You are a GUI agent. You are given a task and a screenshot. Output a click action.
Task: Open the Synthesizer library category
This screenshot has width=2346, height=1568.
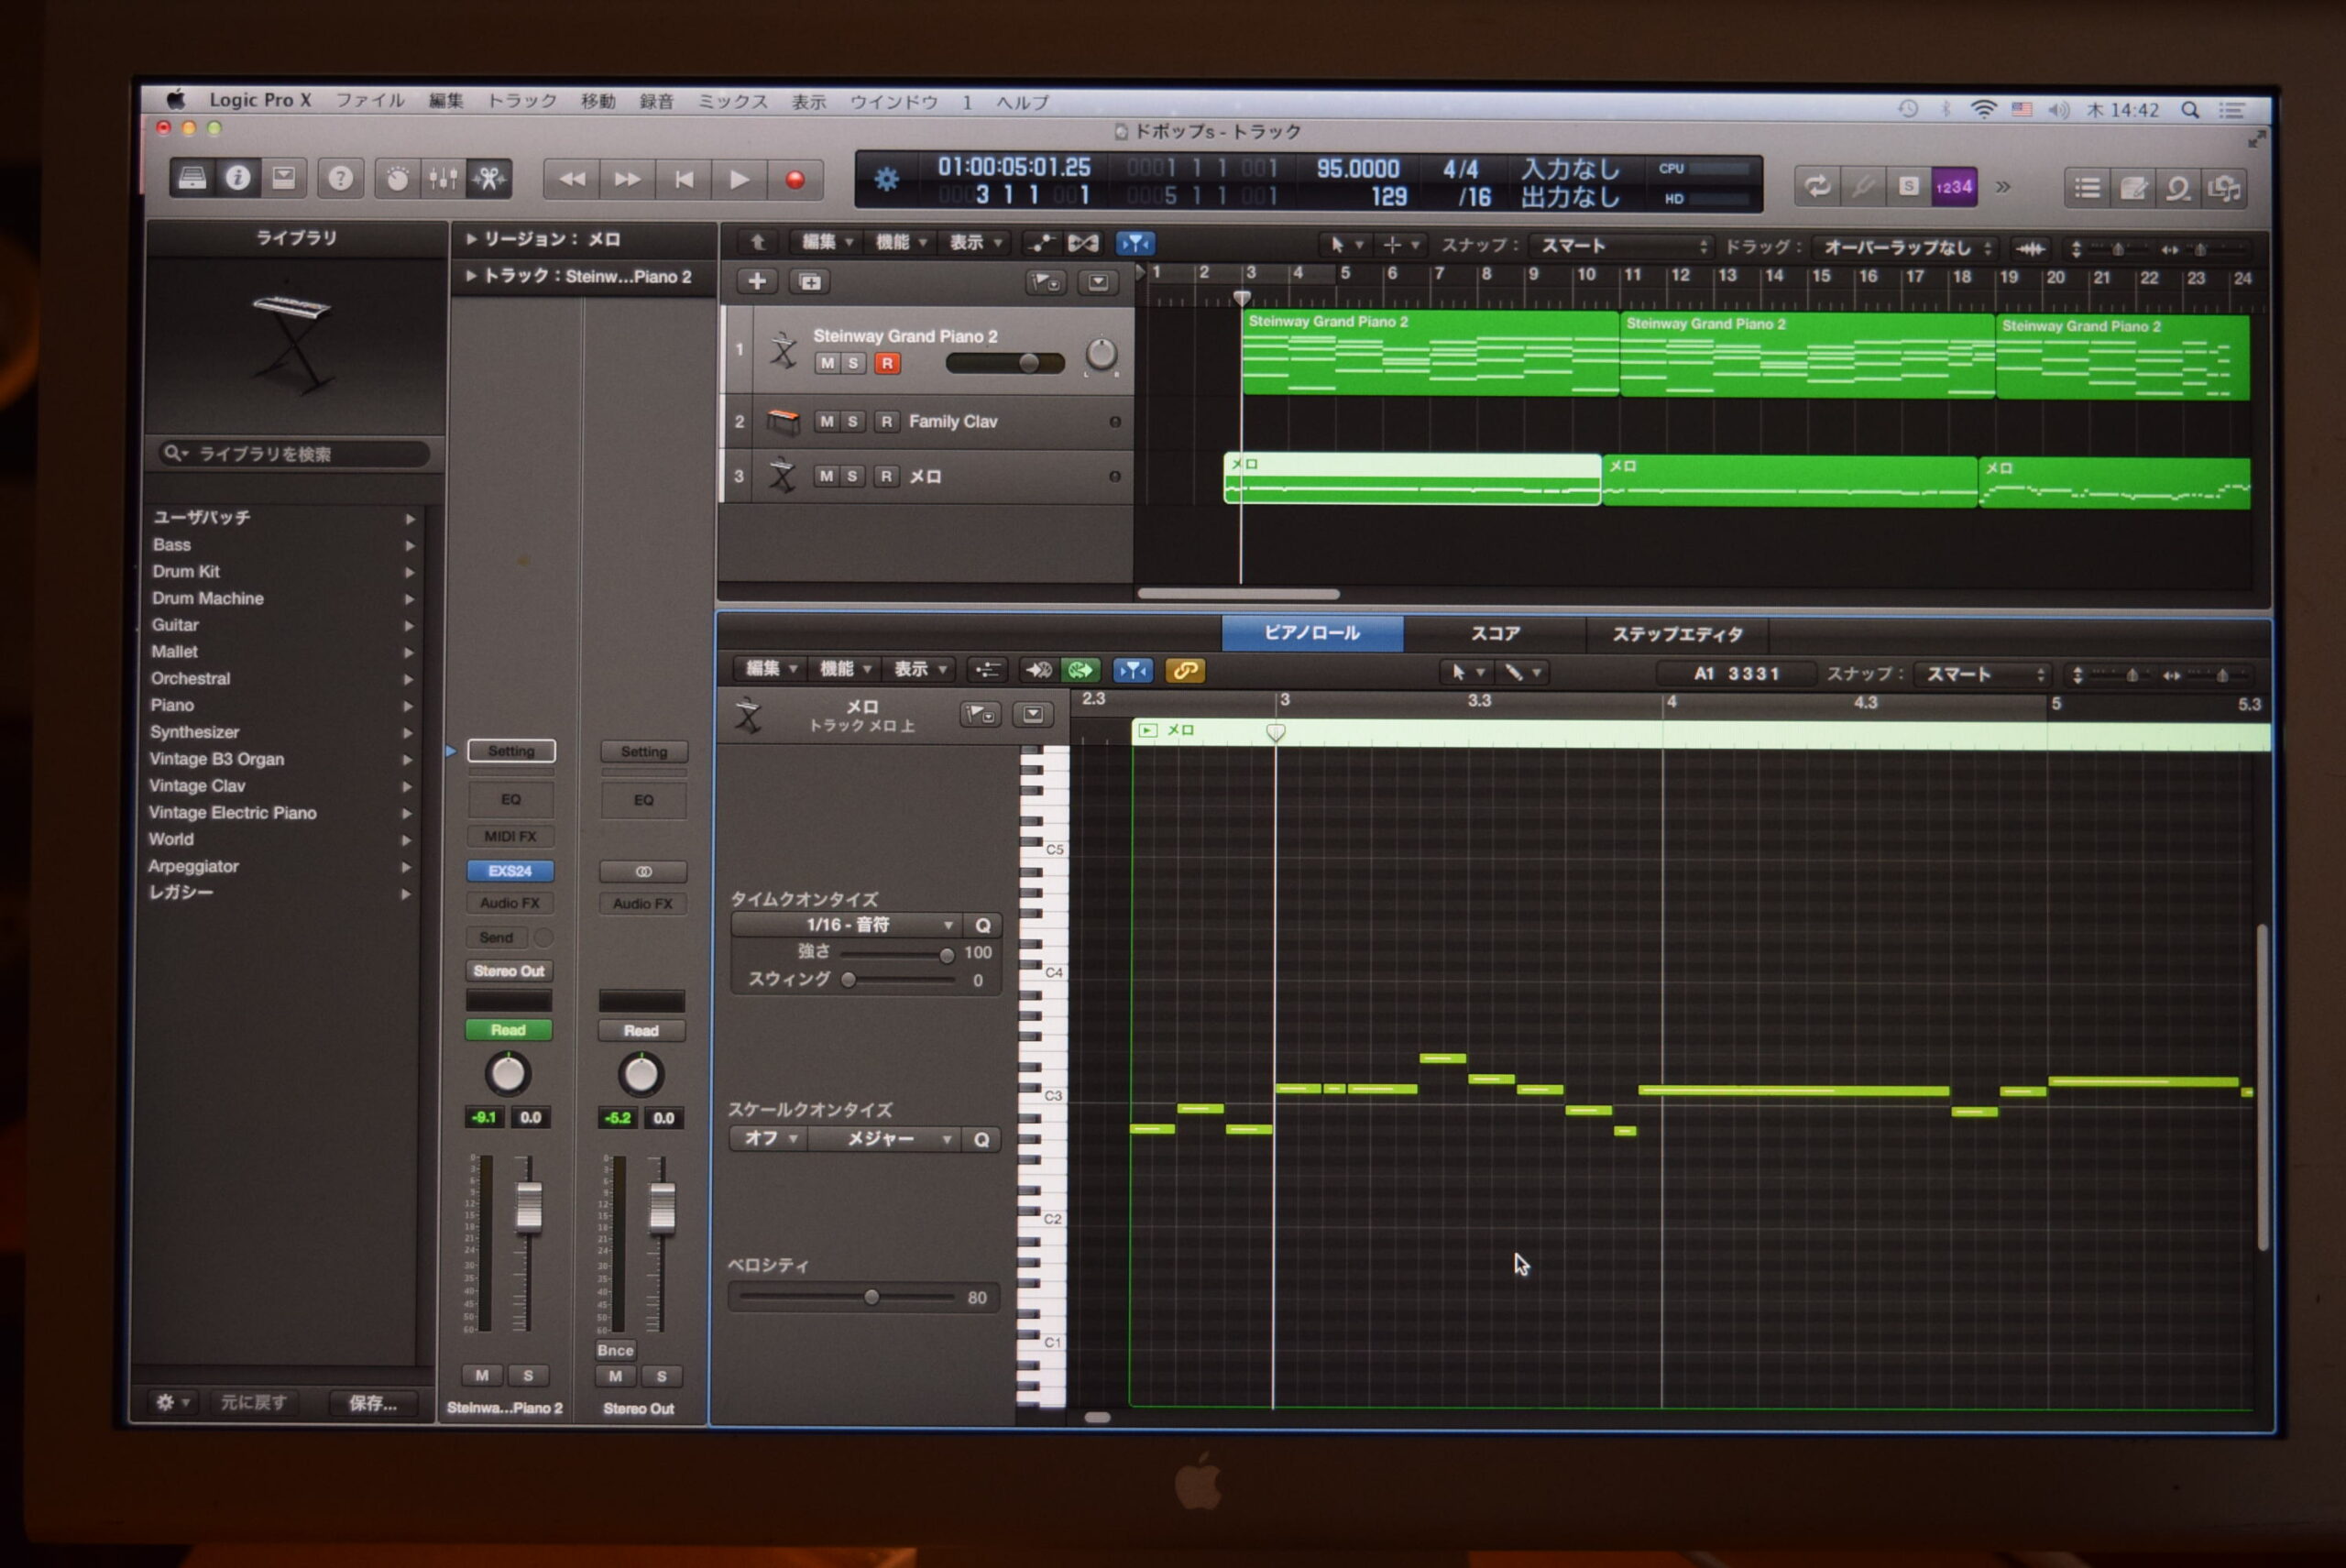(281, 732)
